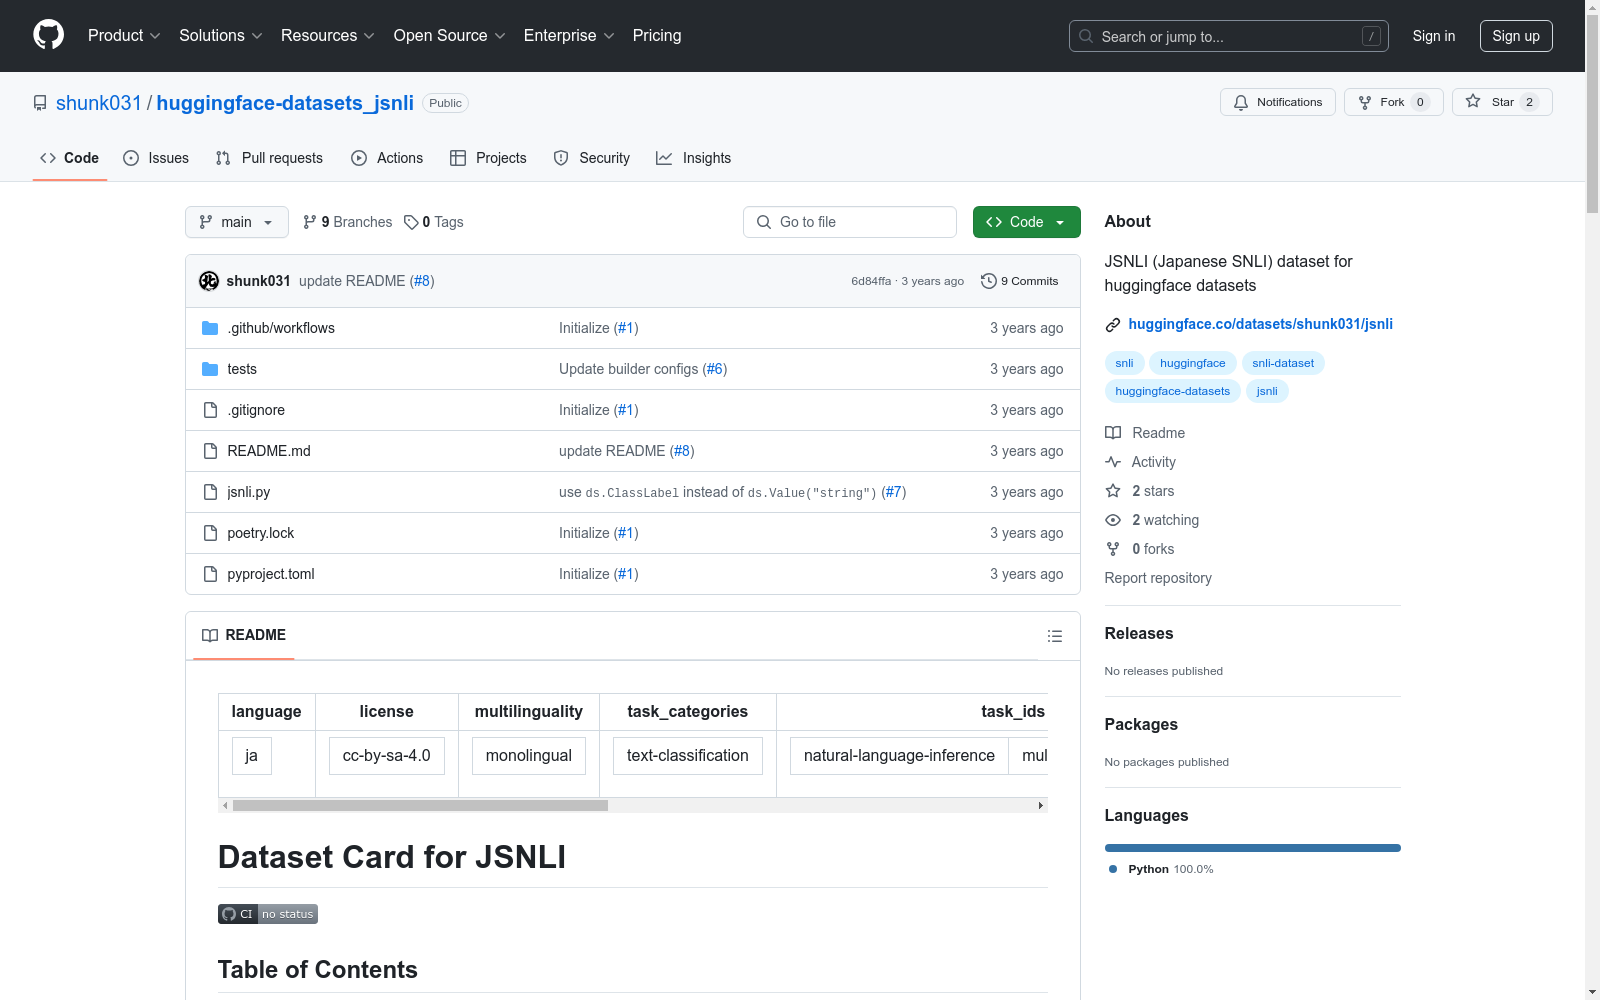Sign in to GitHub

pos(1433,36)
